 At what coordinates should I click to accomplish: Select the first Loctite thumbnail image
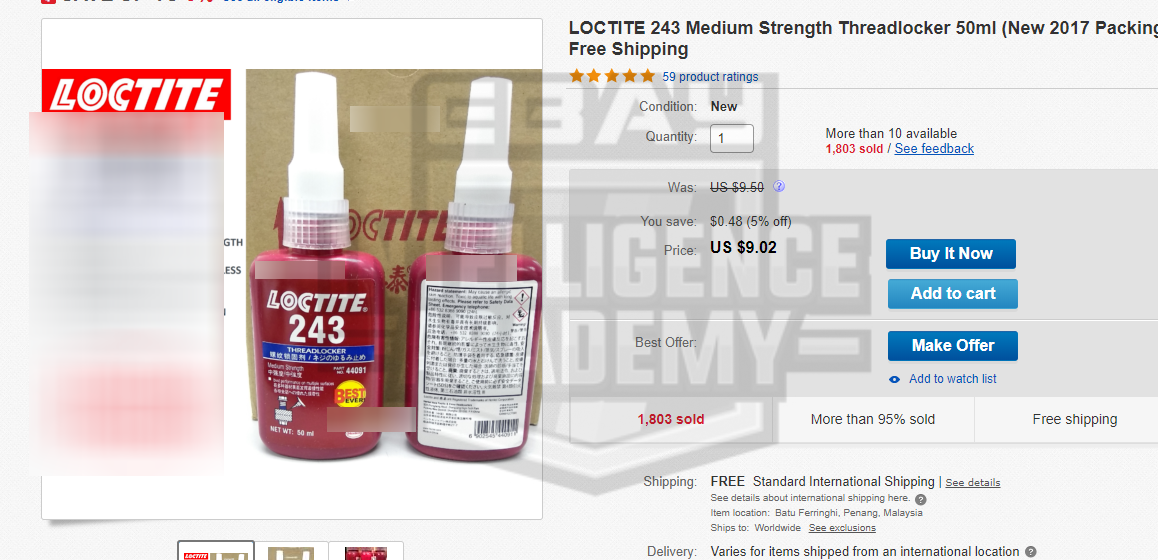(x=216, y=550)
